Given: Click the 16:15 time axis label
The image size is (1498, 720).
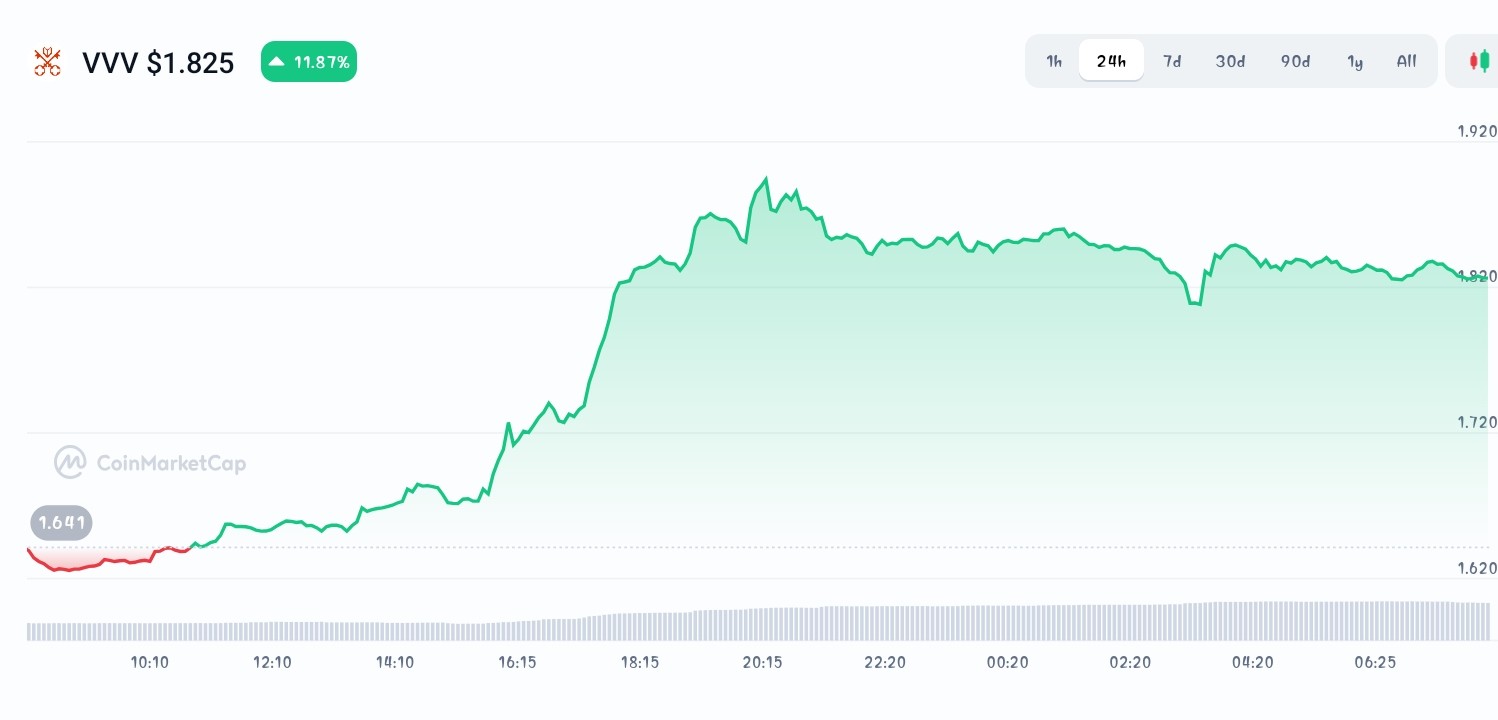Looking at the screenshot, I should (x=517, y=662).
